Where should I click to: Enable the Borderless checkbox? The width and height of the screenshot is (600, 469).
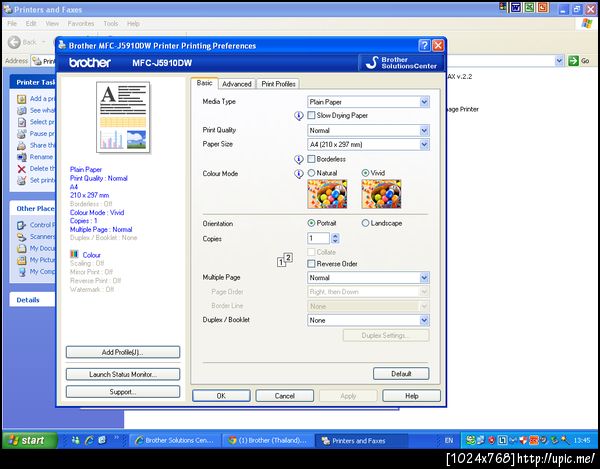(x=311, y=159)
